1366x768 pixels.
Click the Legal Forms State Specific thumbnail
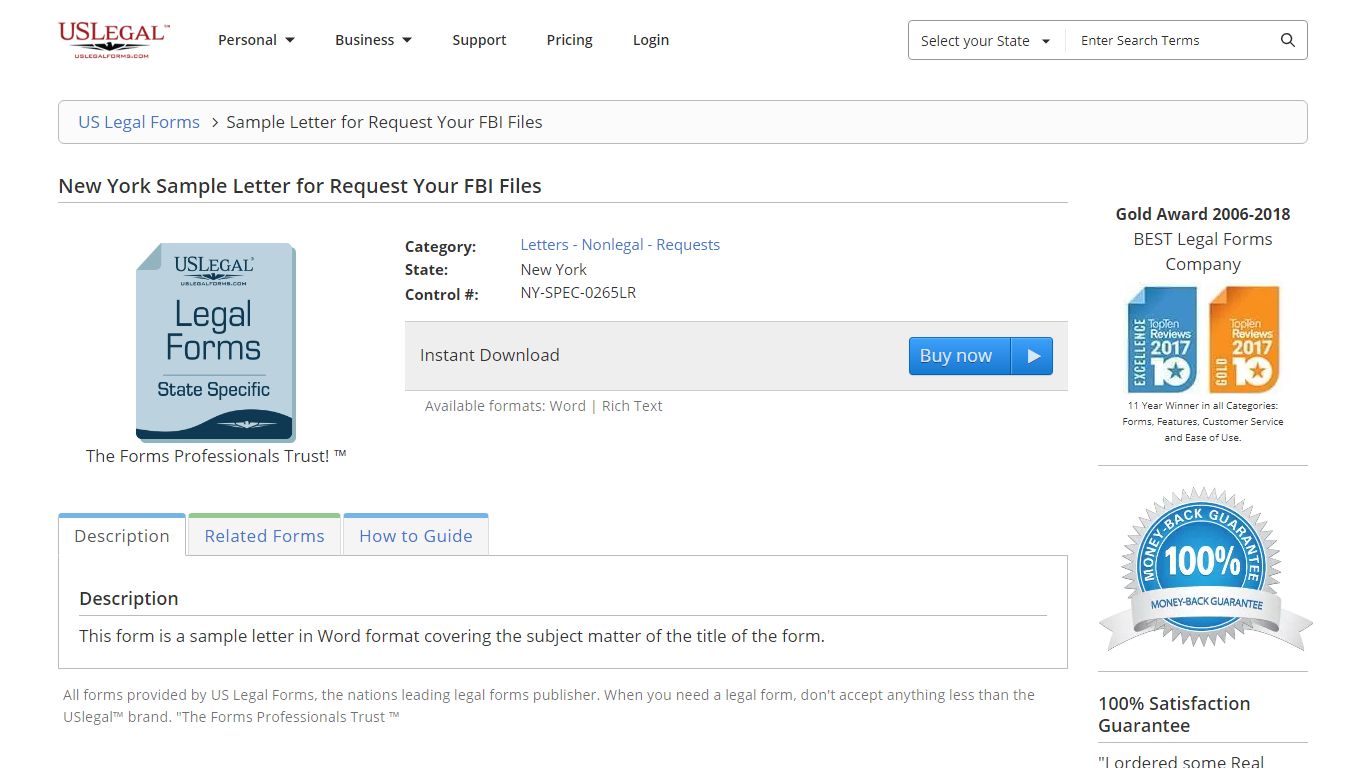pyautogui.click(x=215, y=341)
